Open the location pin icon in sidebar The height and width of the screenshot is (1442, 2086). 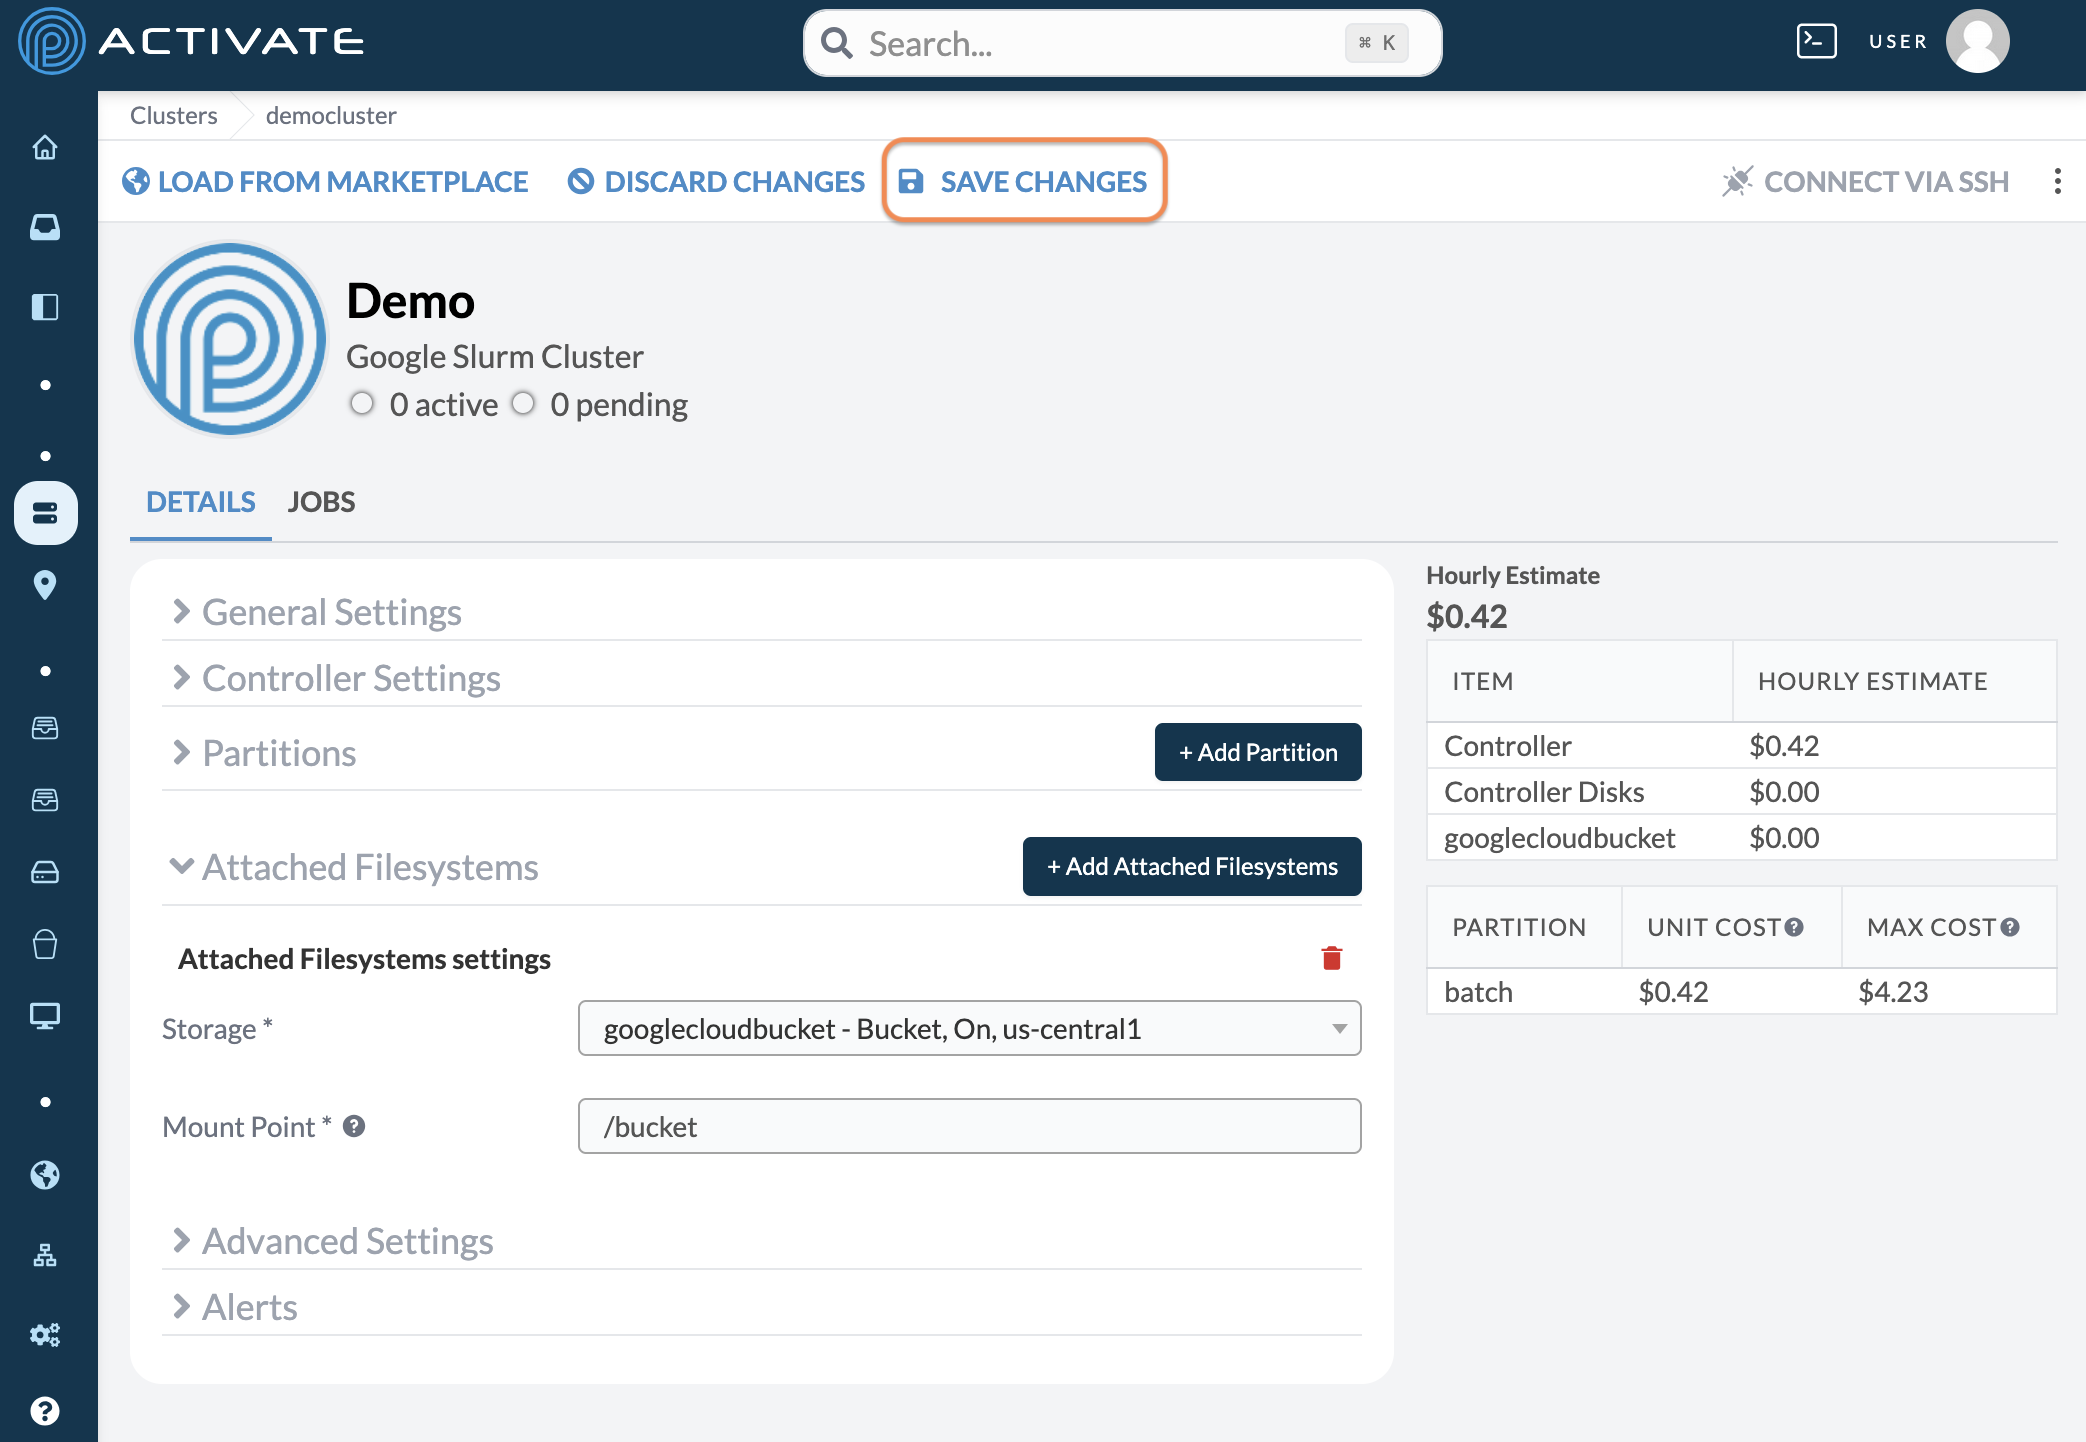[45, 584]
